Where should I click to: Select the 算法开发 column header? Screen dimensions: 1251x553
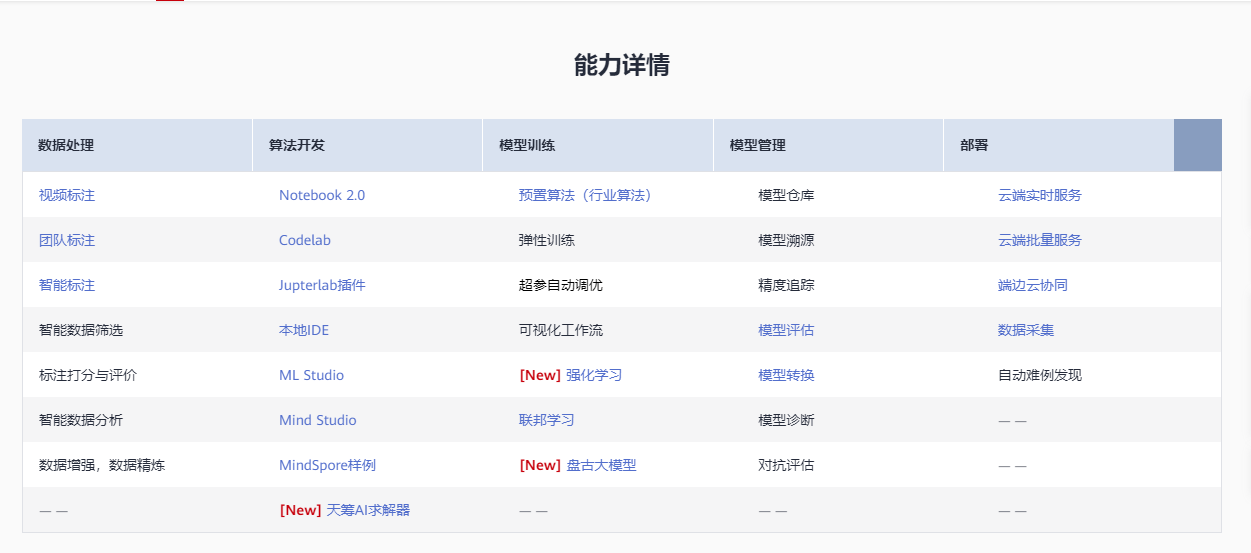point(367,145)
